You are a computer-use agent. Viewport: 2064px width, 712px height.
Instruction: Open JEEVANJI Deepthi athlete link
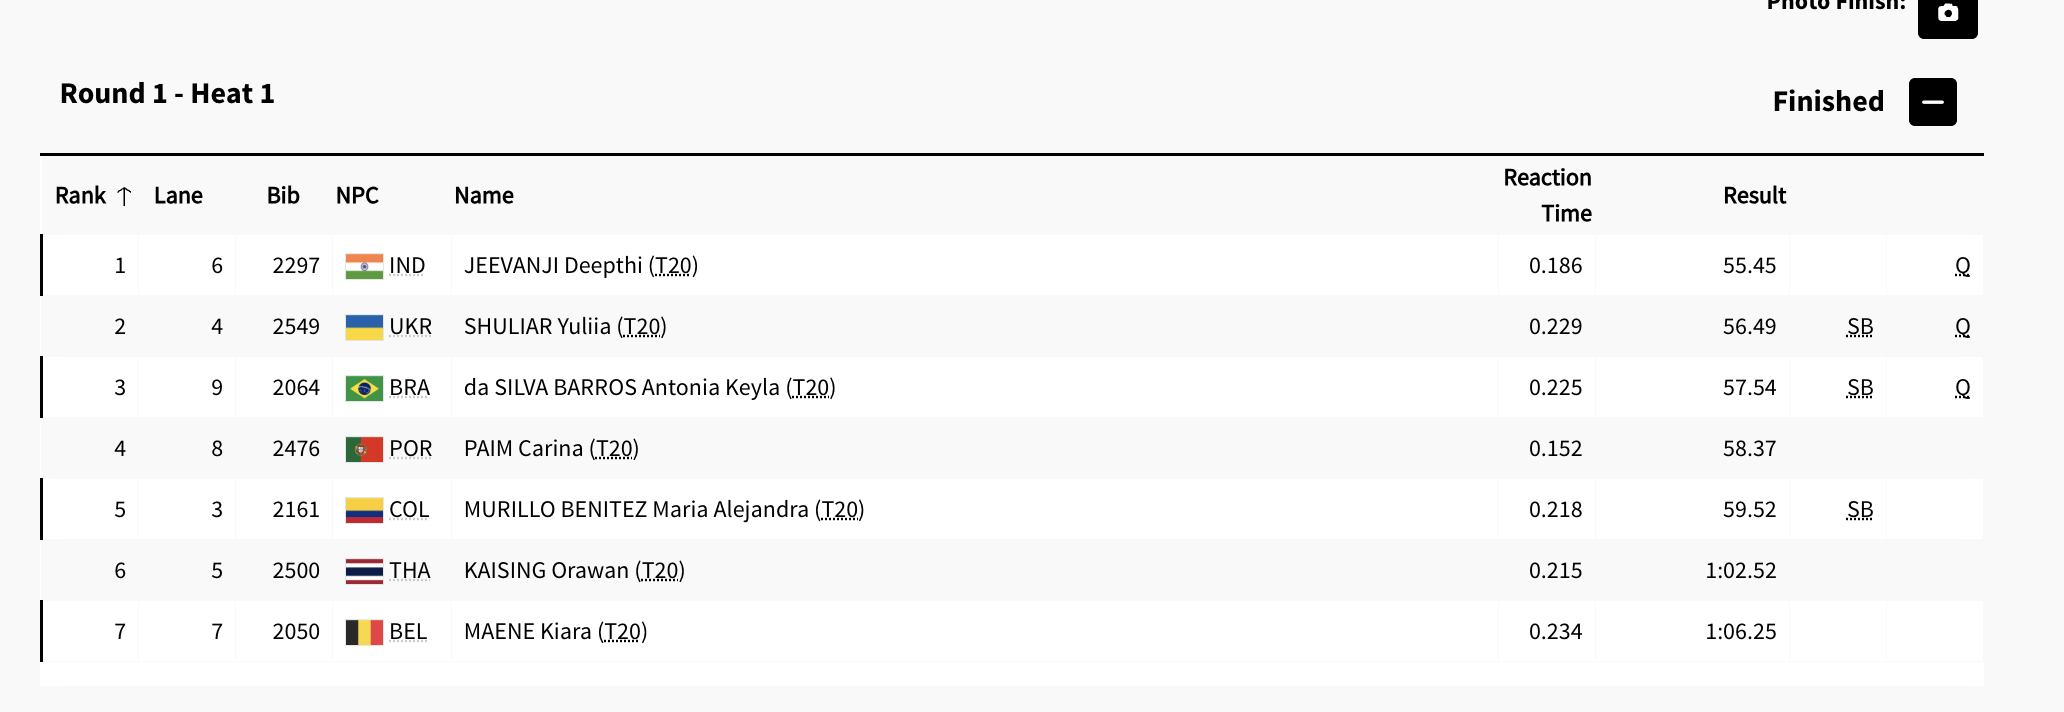[553, 266]
